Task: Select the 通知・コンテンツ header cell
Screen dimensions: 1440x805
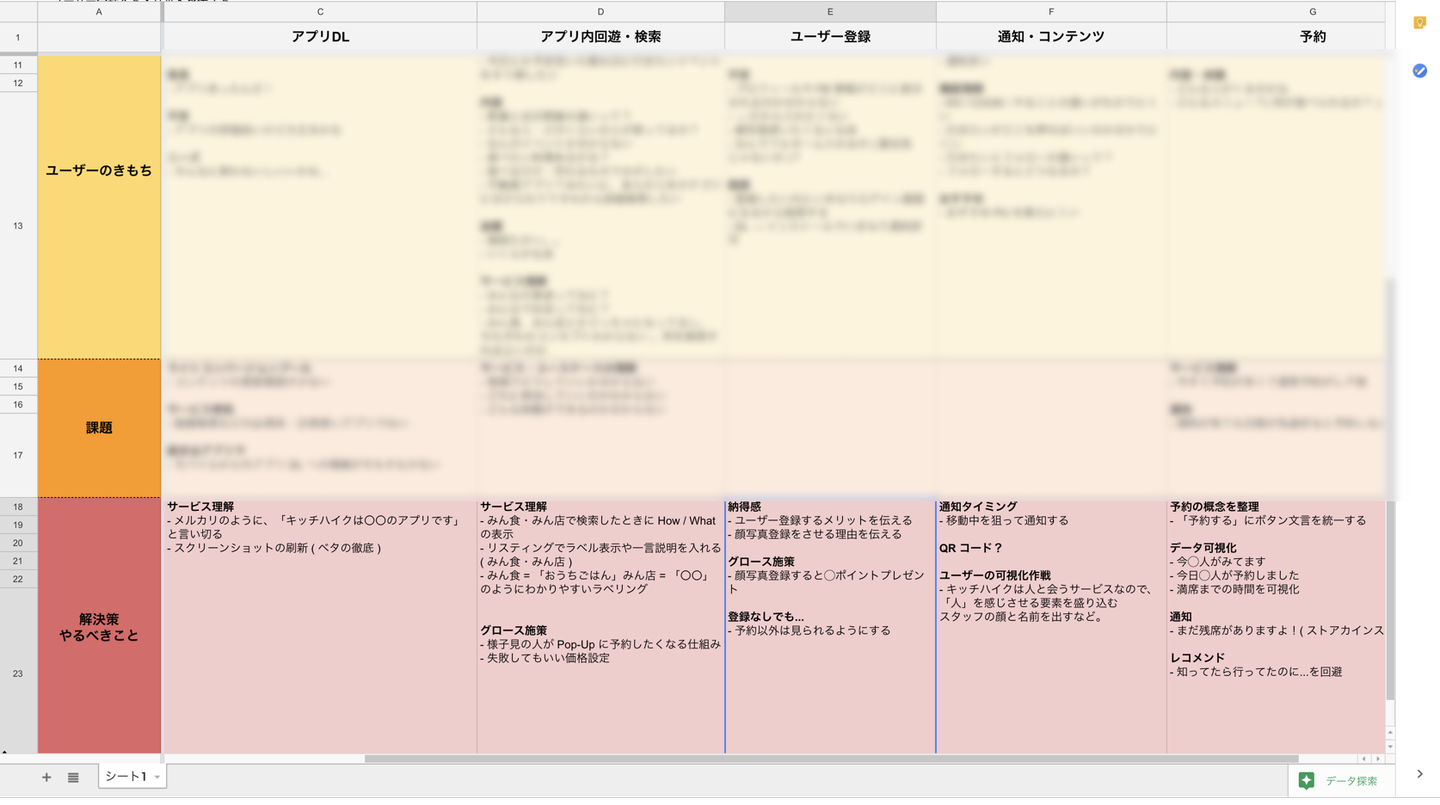Action: 1051,37
